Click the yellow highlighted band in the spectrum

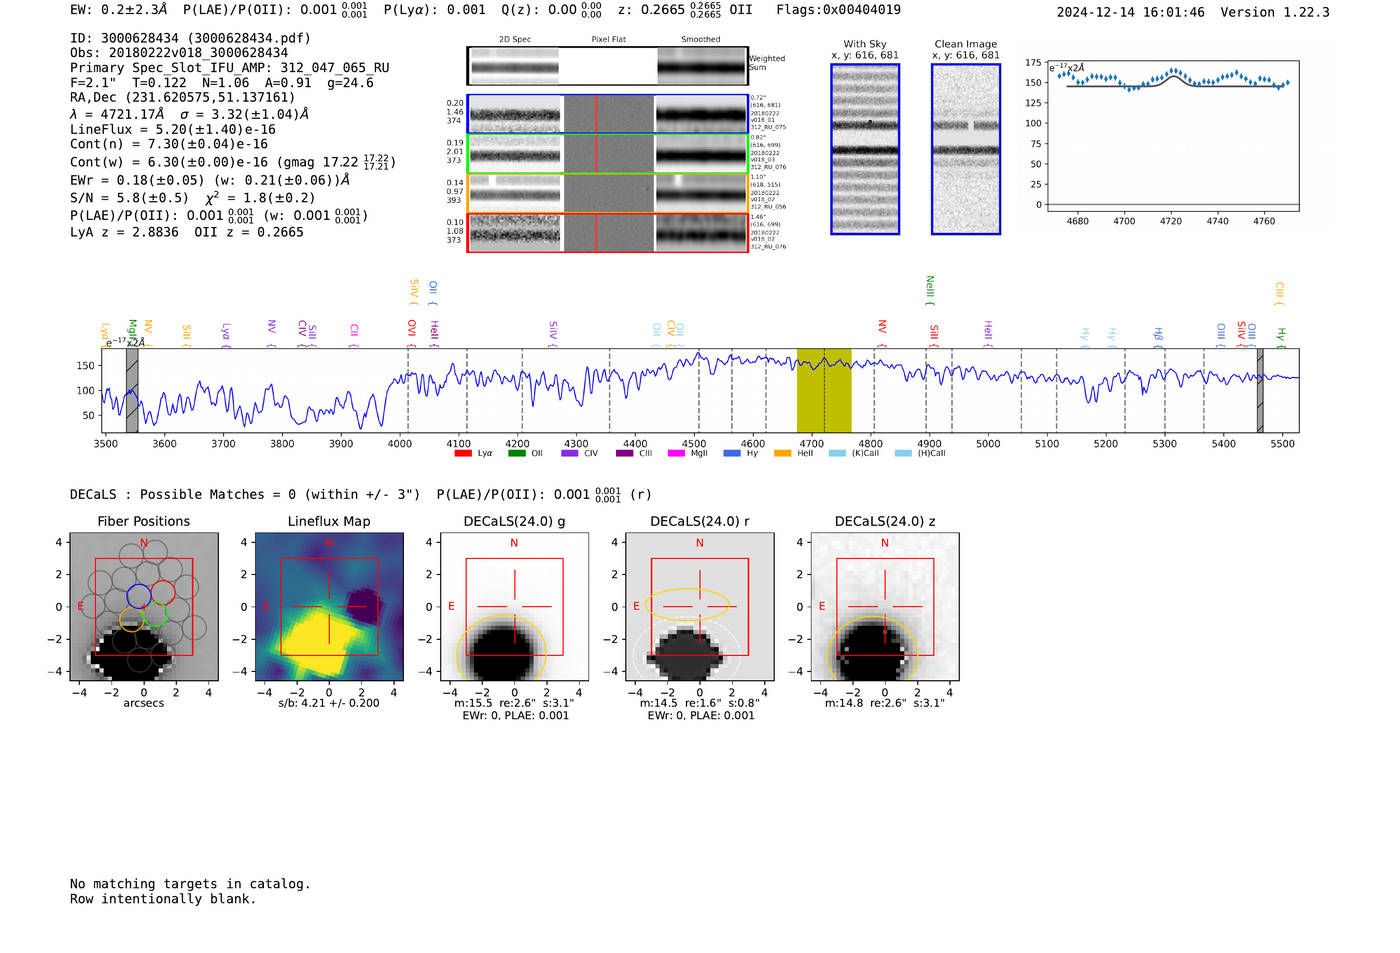[x=823, y=390]
